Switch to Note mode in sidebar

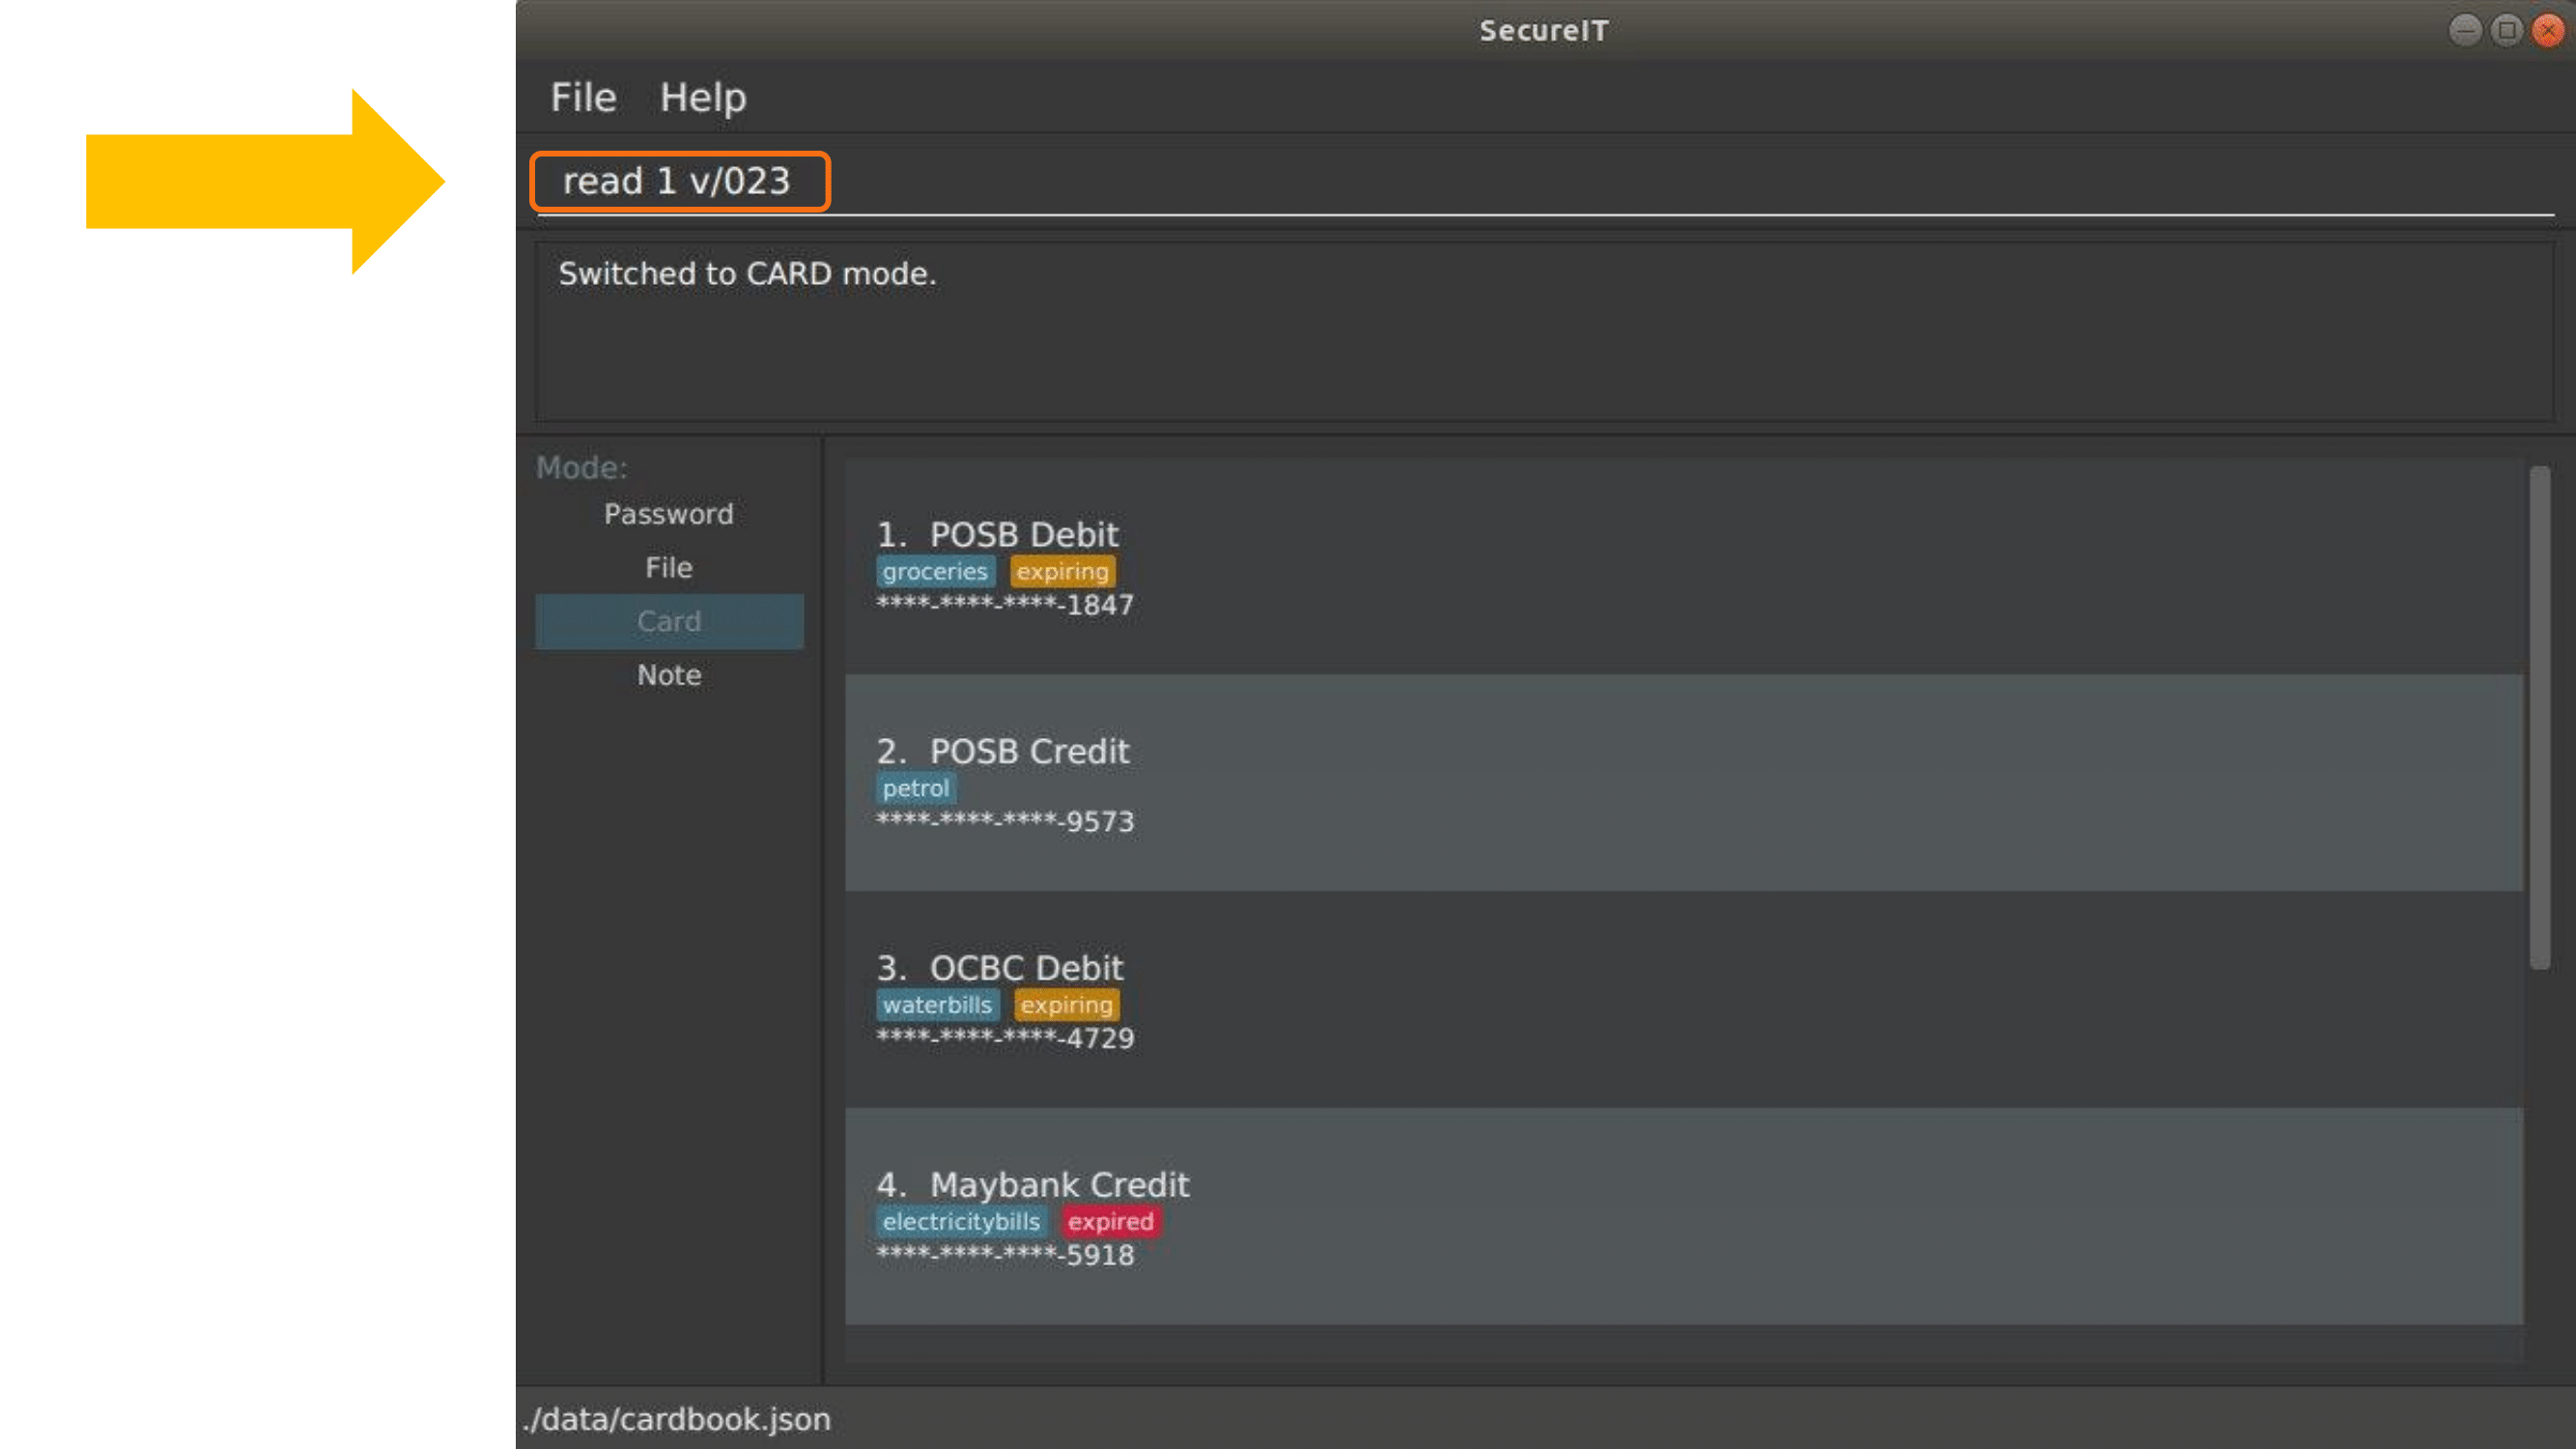pos(668,674)
